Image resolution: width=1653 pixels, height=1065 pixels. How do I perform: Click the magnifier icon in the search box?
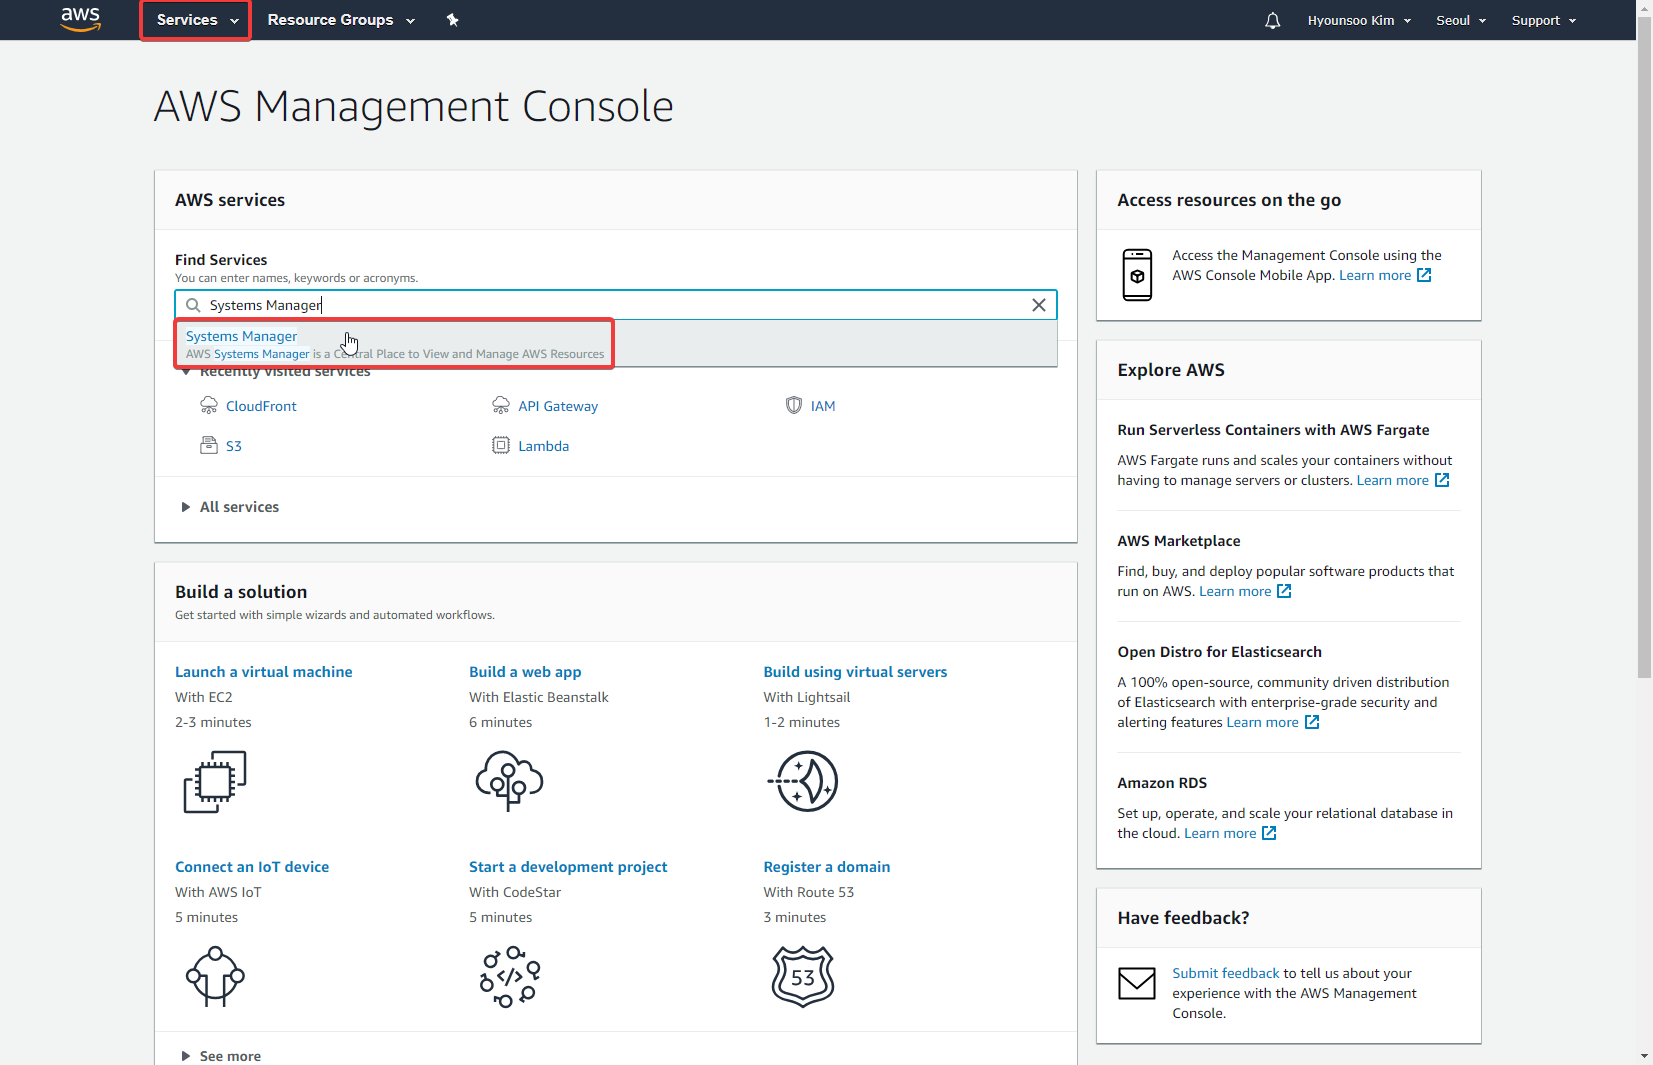click(x=193, y=305)
